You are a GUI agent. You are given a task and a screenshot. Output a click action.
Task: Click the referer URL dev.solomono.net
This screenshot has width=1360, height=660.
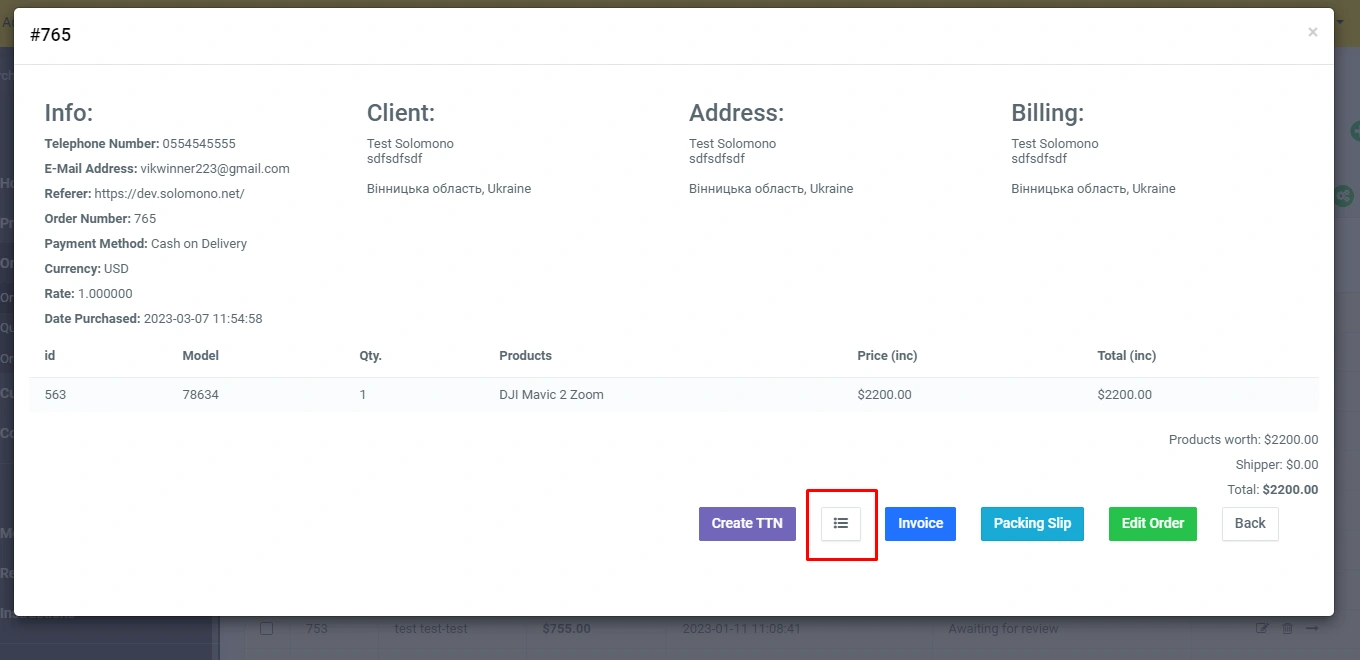[169, 194]
